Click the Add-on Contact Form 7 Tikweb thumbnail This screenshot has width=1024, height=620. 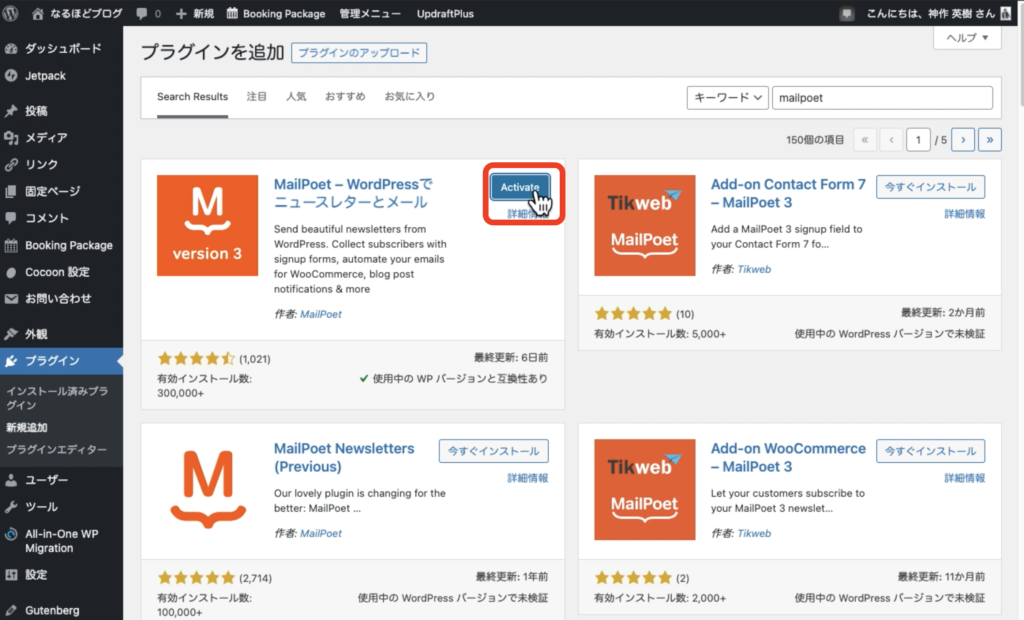coord(645,225)
